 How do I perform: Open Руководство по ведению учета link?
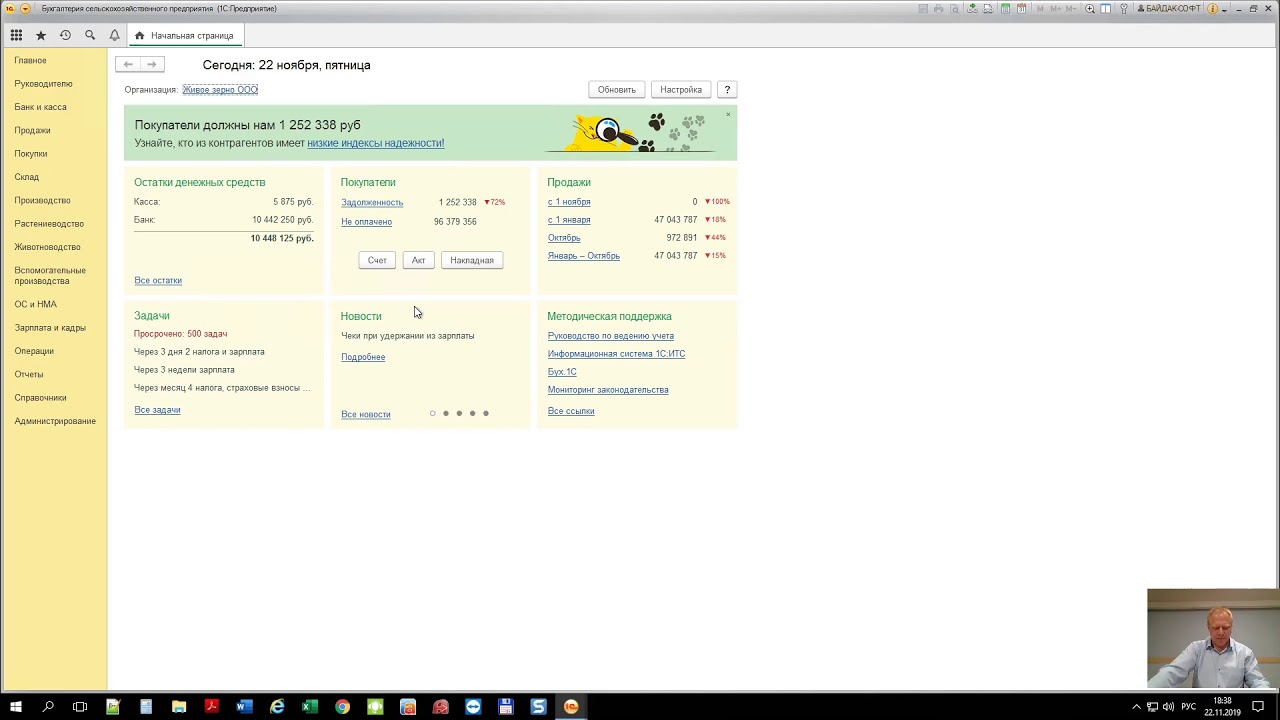pos(611,336)
